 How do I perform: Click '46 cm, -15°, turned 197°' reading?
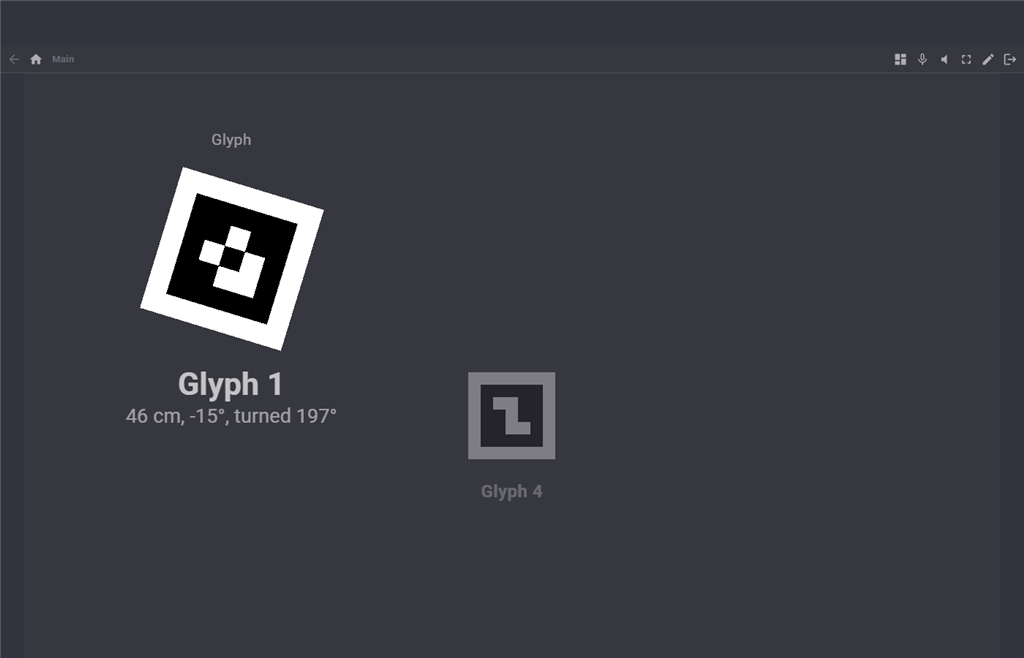231,416
